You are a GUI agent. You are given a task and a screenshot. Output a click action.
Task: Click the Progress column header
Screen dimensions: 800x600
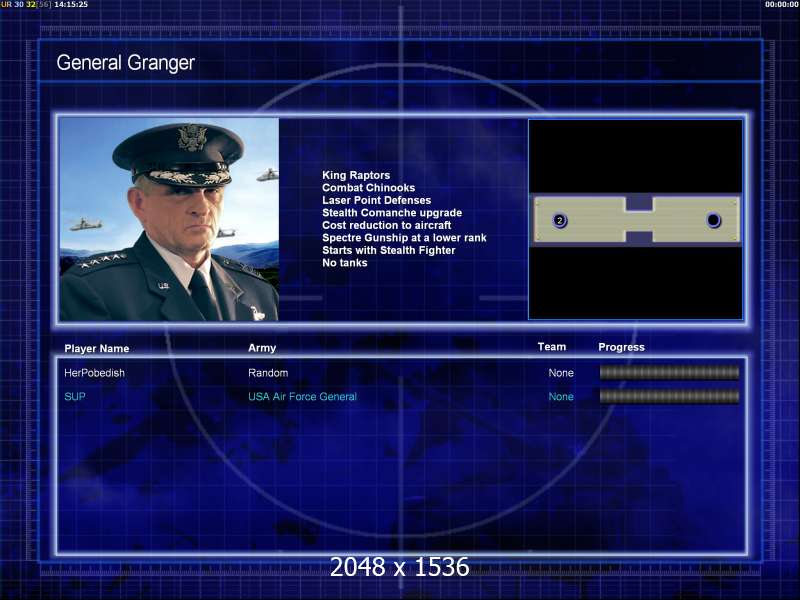point(621,347)
